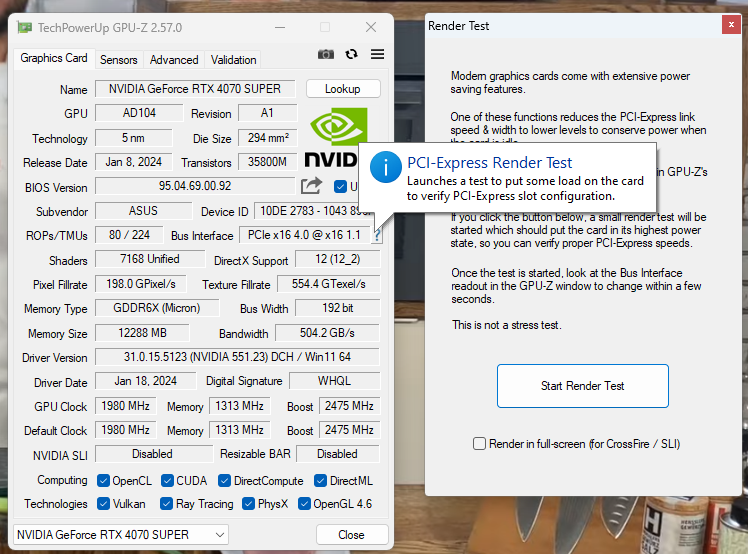Image resolution: width=748 pixels, height=554 pixels.
Task: Click the Bandwidth value 504.2 GB/s
Action: tap(327, 333)
